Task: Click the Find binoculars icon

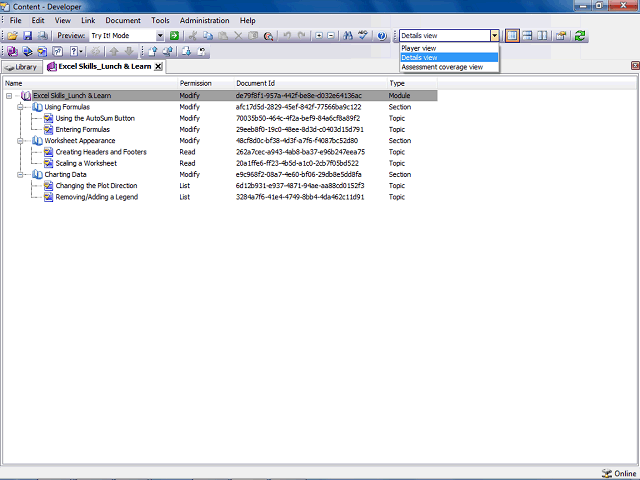Action: tap(348, 36)
